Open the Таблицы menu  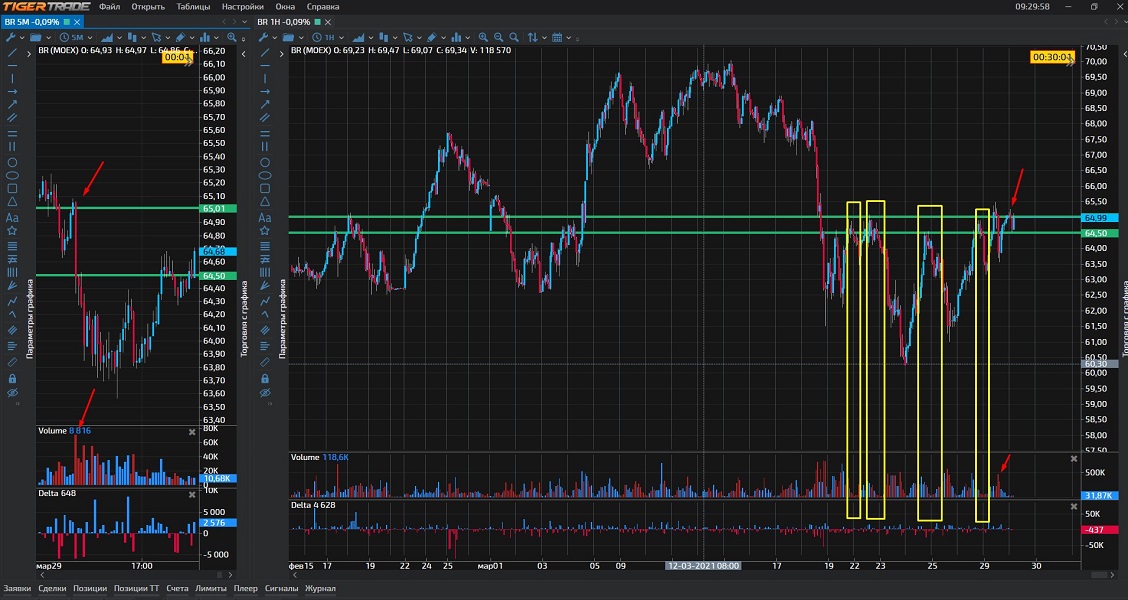(x=194, y=6)
